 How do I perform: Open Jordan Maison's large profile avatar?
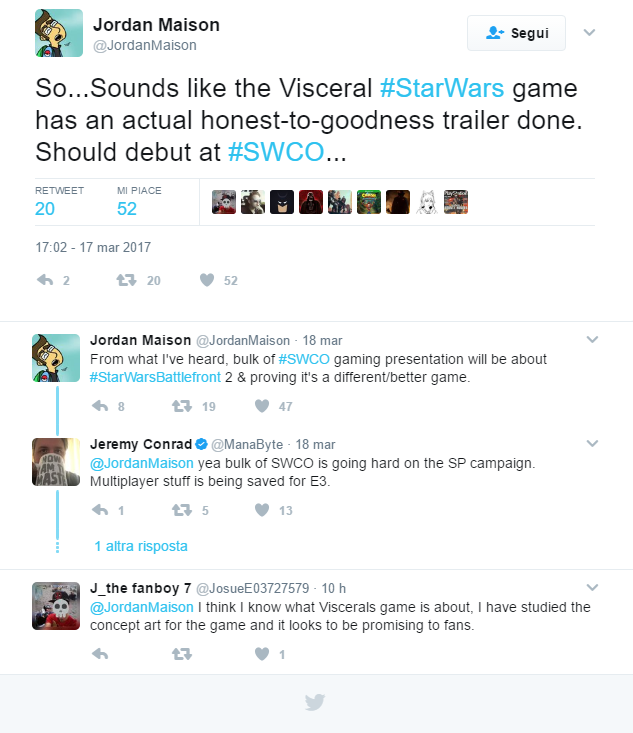58,34
